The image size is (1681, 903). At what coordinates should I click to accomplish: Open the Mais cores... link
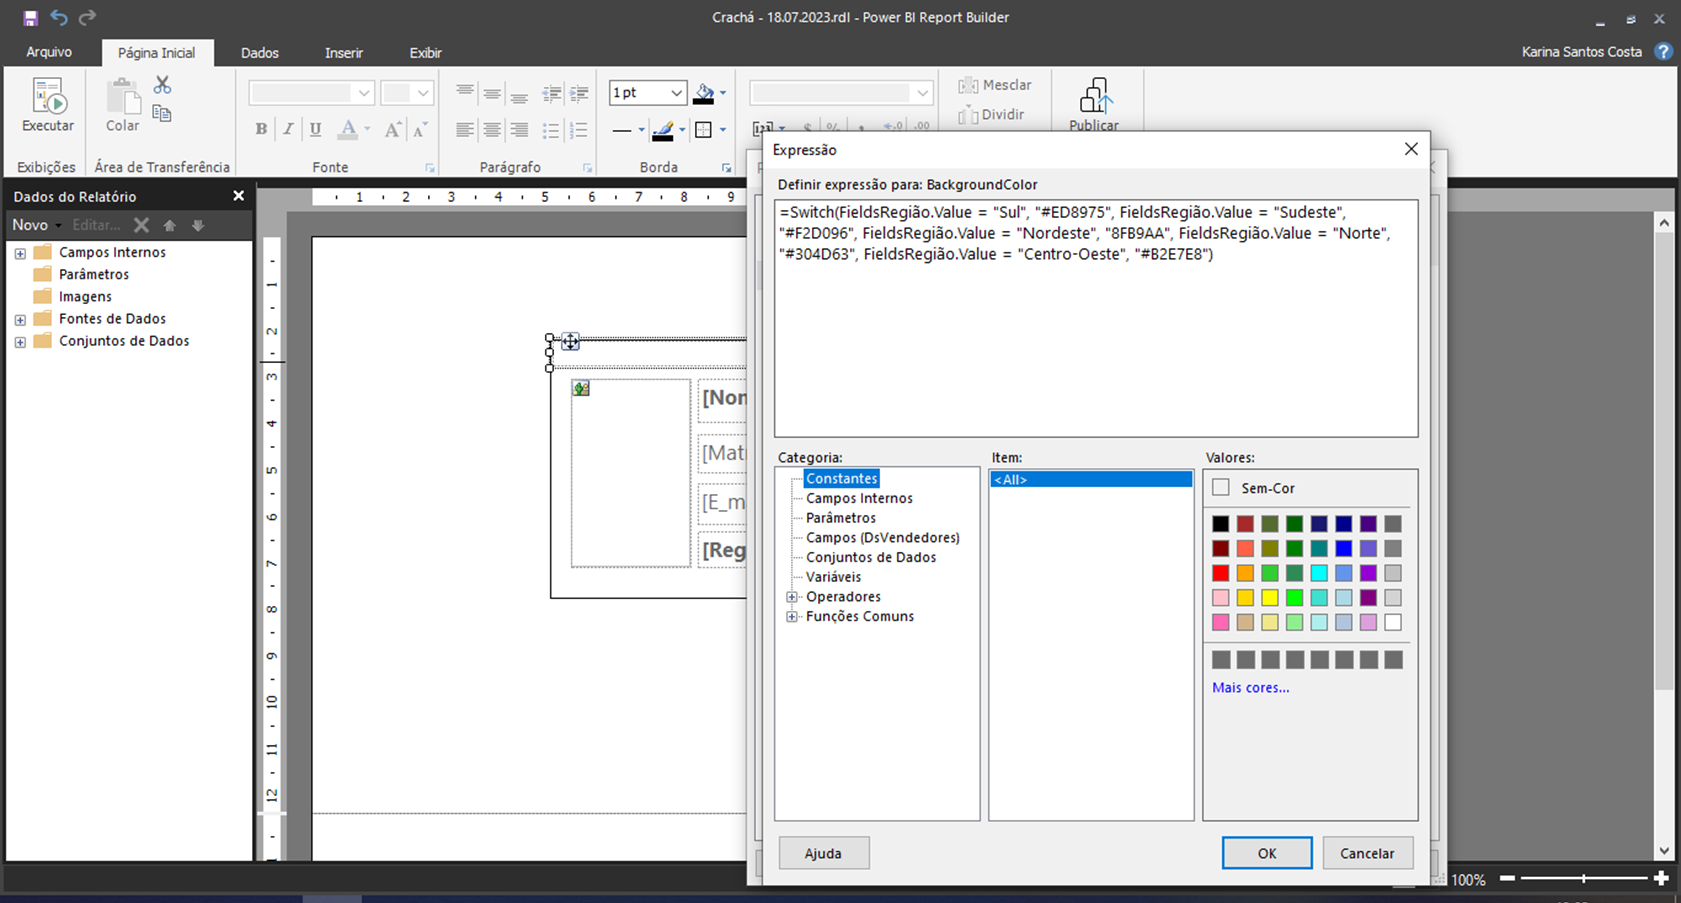[1250, 688]
